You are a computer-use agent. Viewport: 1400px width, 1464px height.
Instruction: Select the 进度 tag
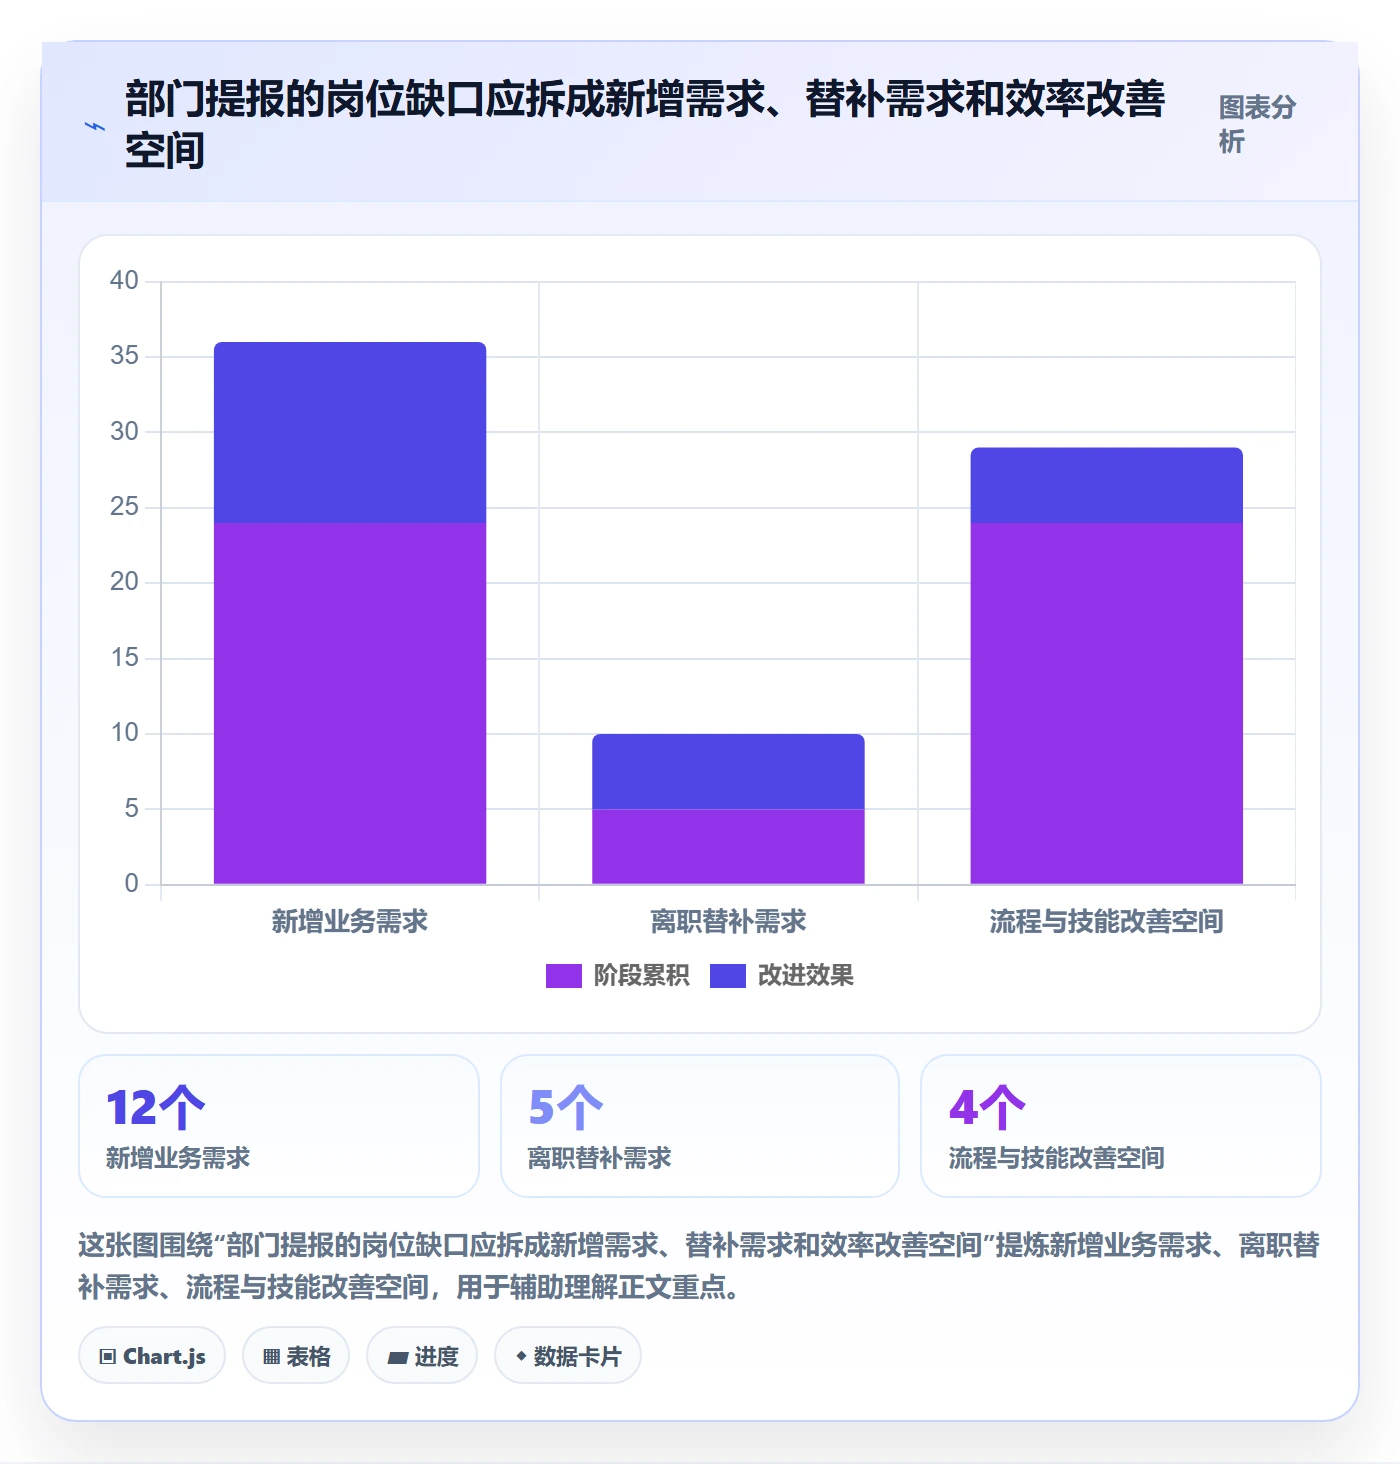pyautogui.click(x=422, y=1356)
